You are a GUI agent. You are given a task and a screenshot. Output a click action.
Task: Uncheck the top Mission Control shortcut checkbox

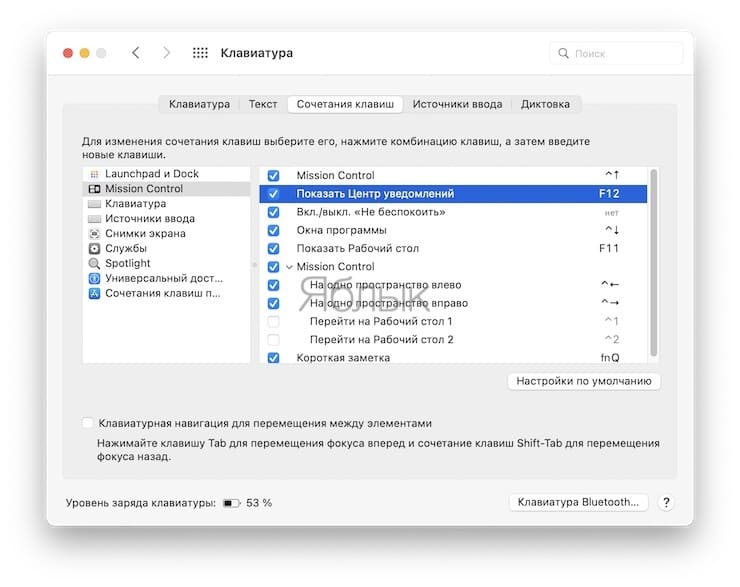273,176
